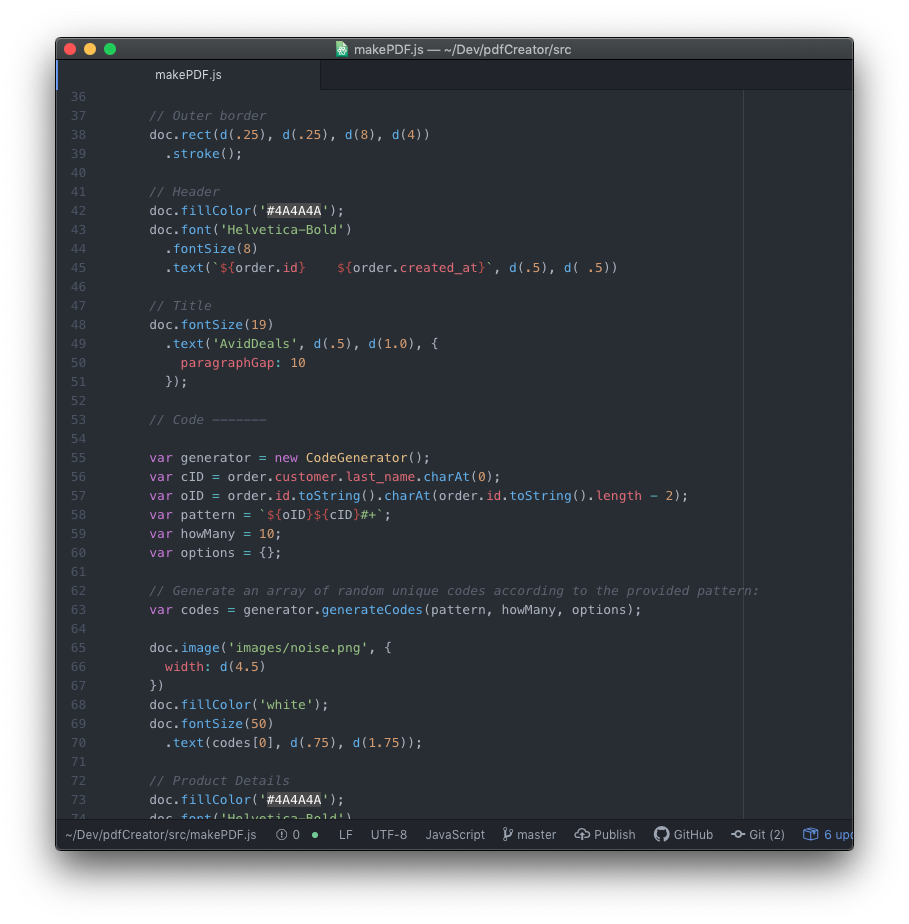This screenshot has height=924, width=909.
Task: Click 'generateCodes' method on line 63
Action: pos(372,610)
